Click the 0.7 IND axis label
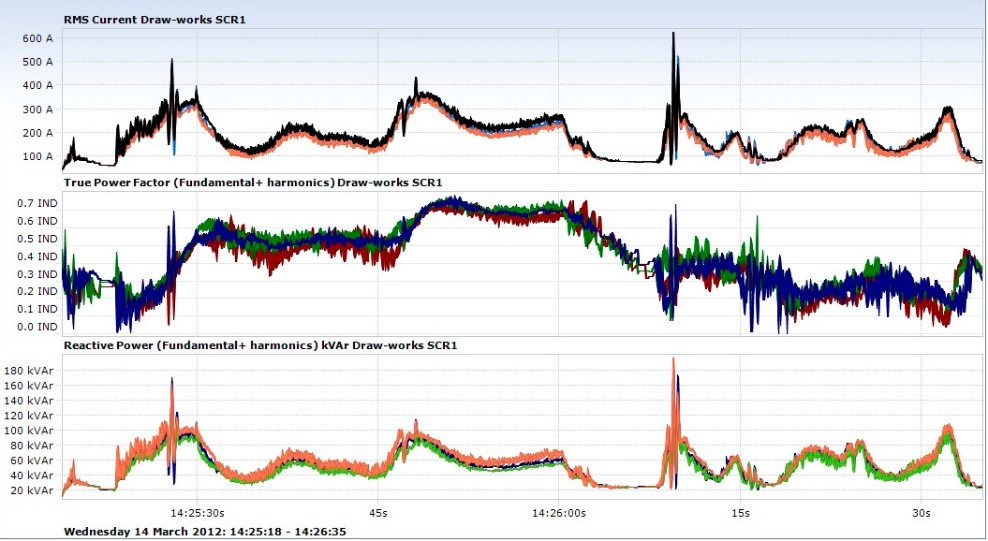The width and height of the screenshot is (988, 541). pos(37,203)
